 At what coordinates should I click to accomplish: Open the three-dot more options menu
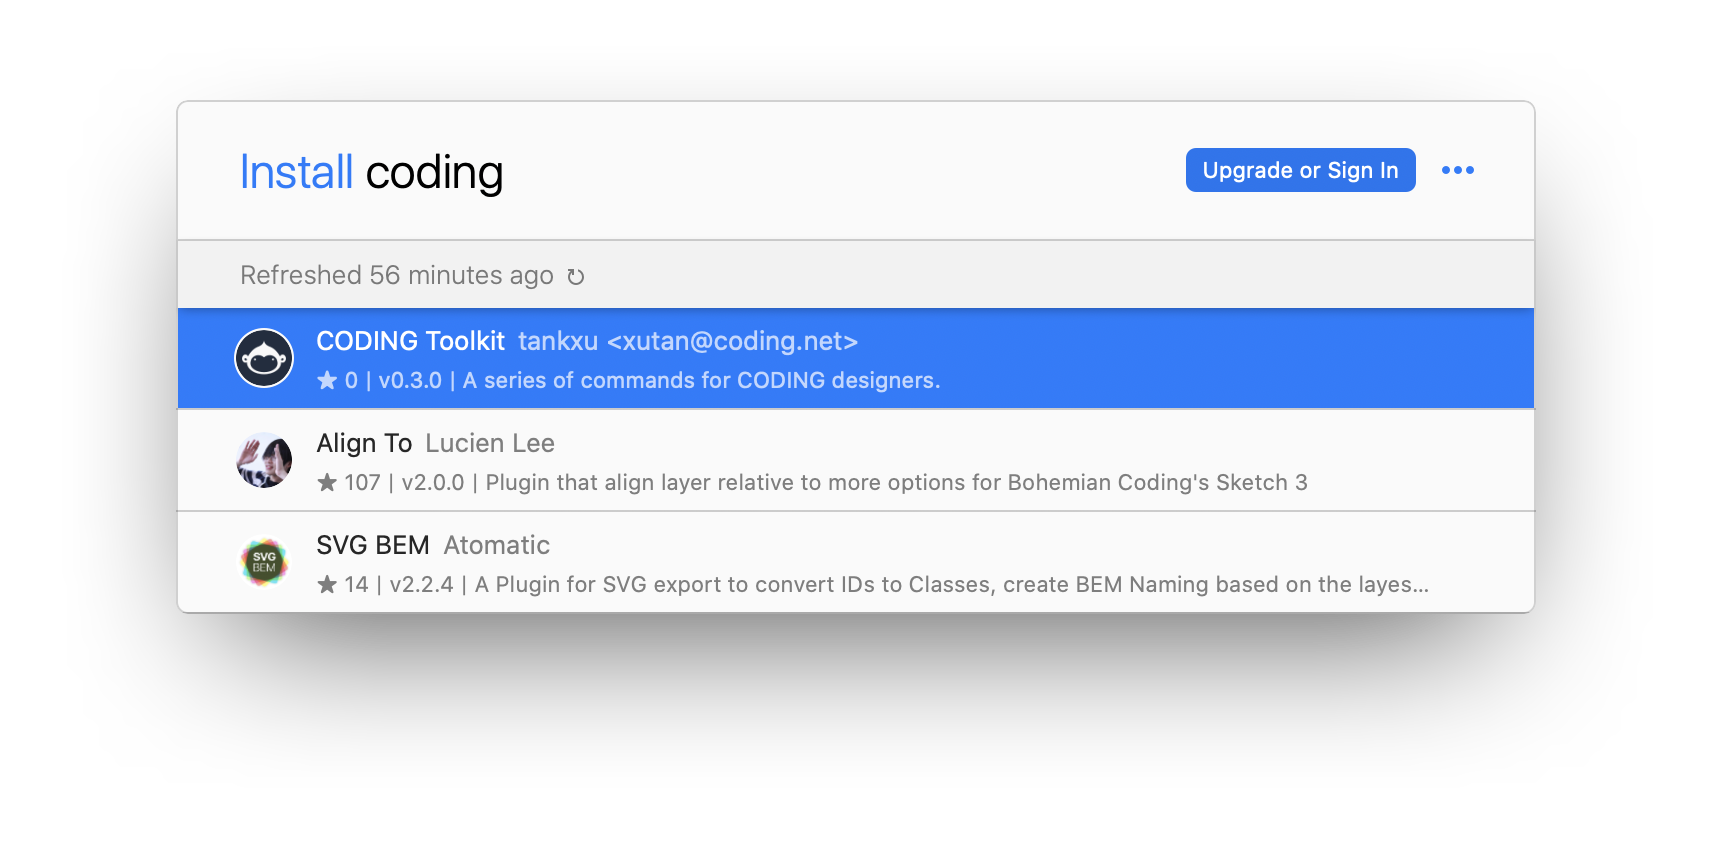click(x=1457, y=170)
